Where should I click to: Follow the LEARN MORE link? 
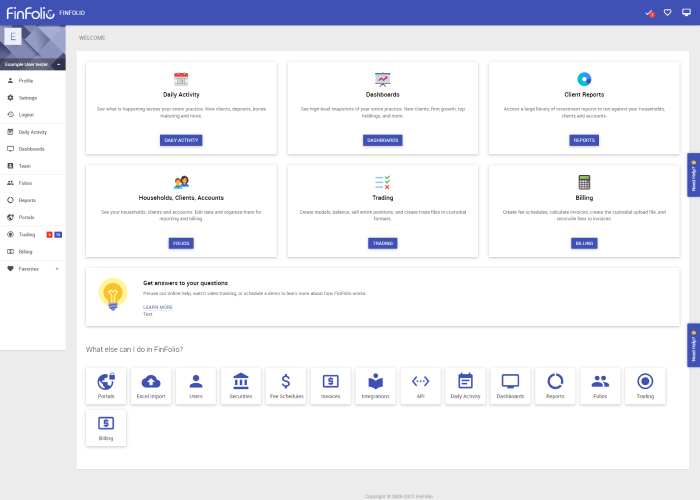click(158, 307)
